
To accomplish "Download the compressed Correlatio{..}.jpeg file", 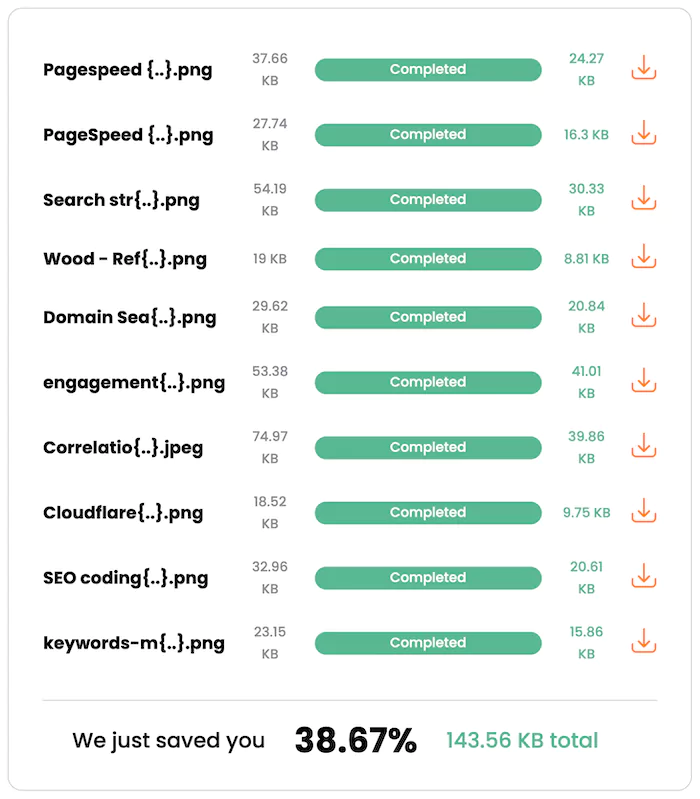I will click(x=643, y=447).
